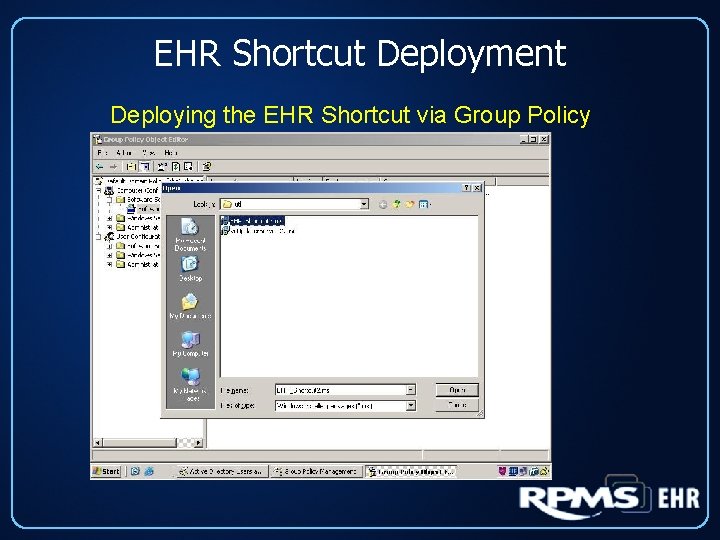The image size is (720, 540).
Task: Click the User Configuration tree icon
Action: pos(109,236)
